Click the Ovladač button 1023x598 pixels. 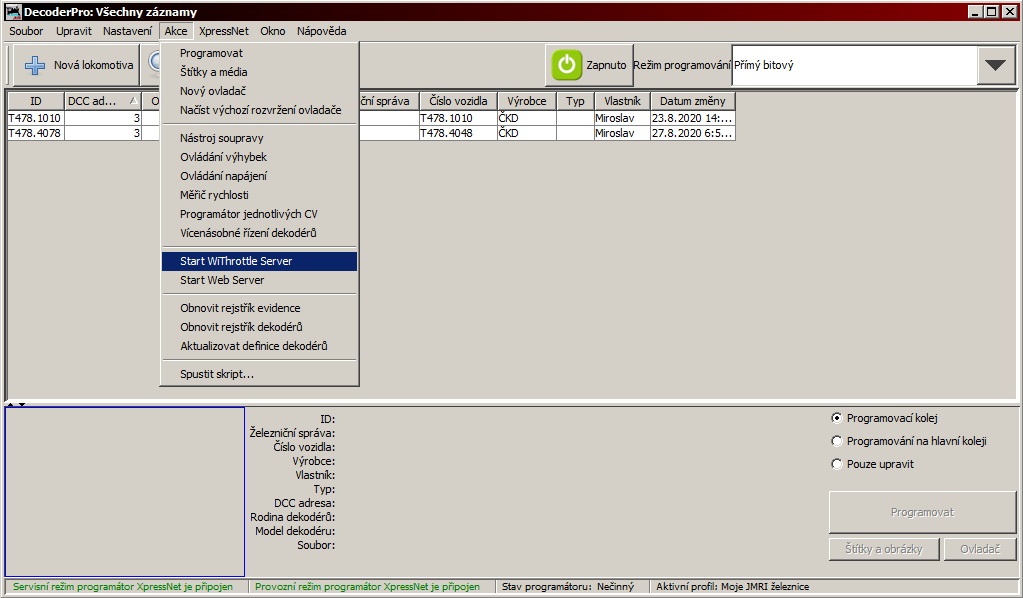980,549
